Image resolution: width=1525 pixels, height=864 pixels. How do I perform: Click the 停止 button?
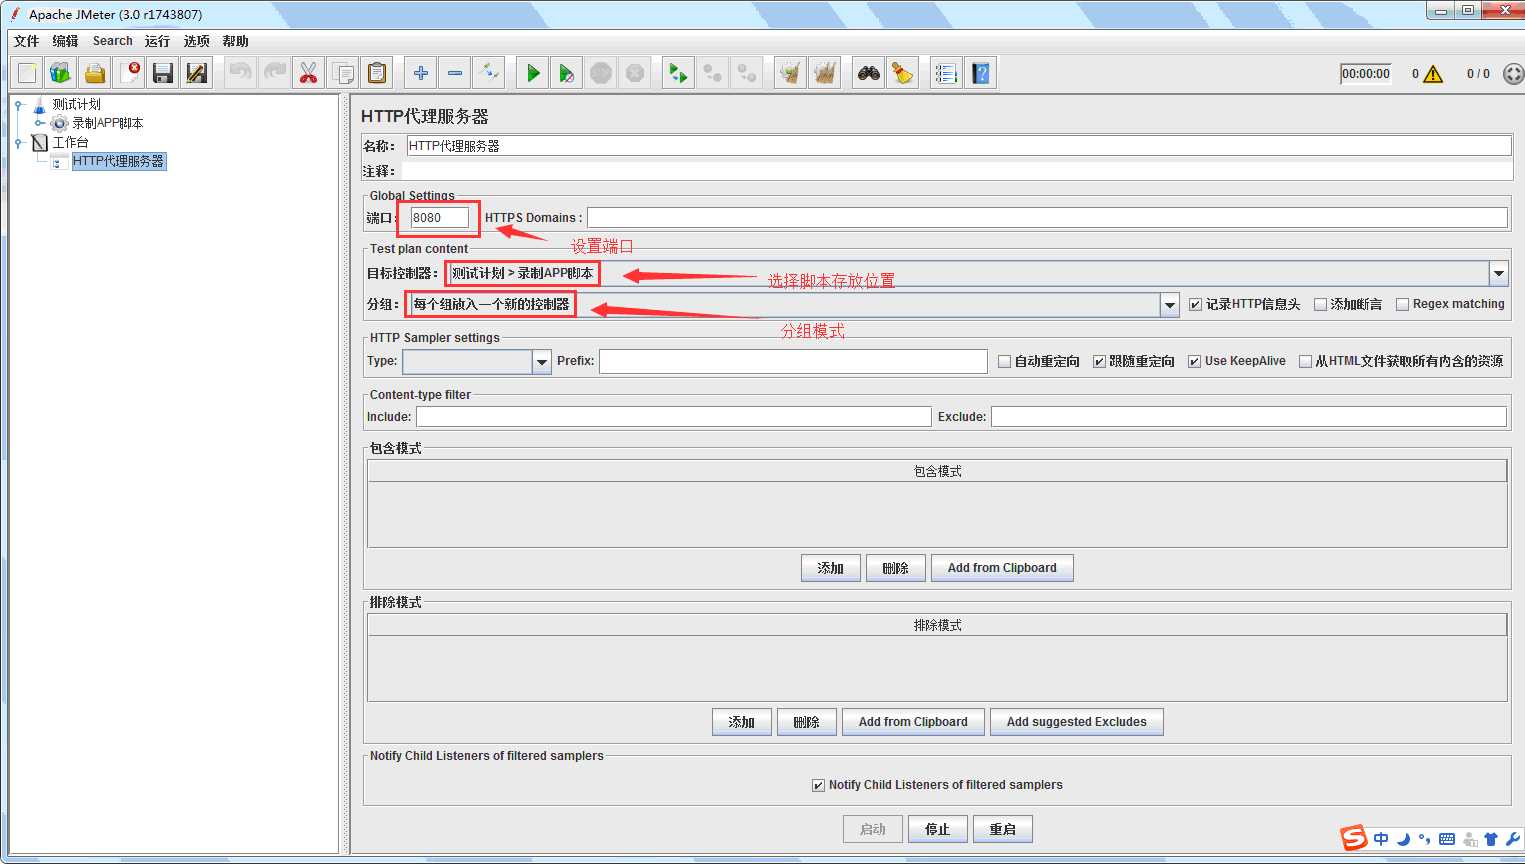click(x=937, y=829)
